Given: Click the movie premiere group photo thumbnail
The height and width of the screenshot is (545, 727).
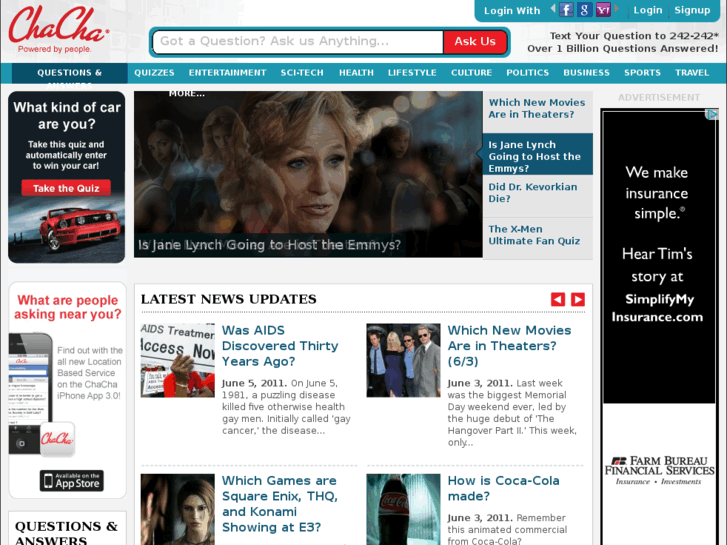Looking at the screenshot, I should tap(403, 360).
